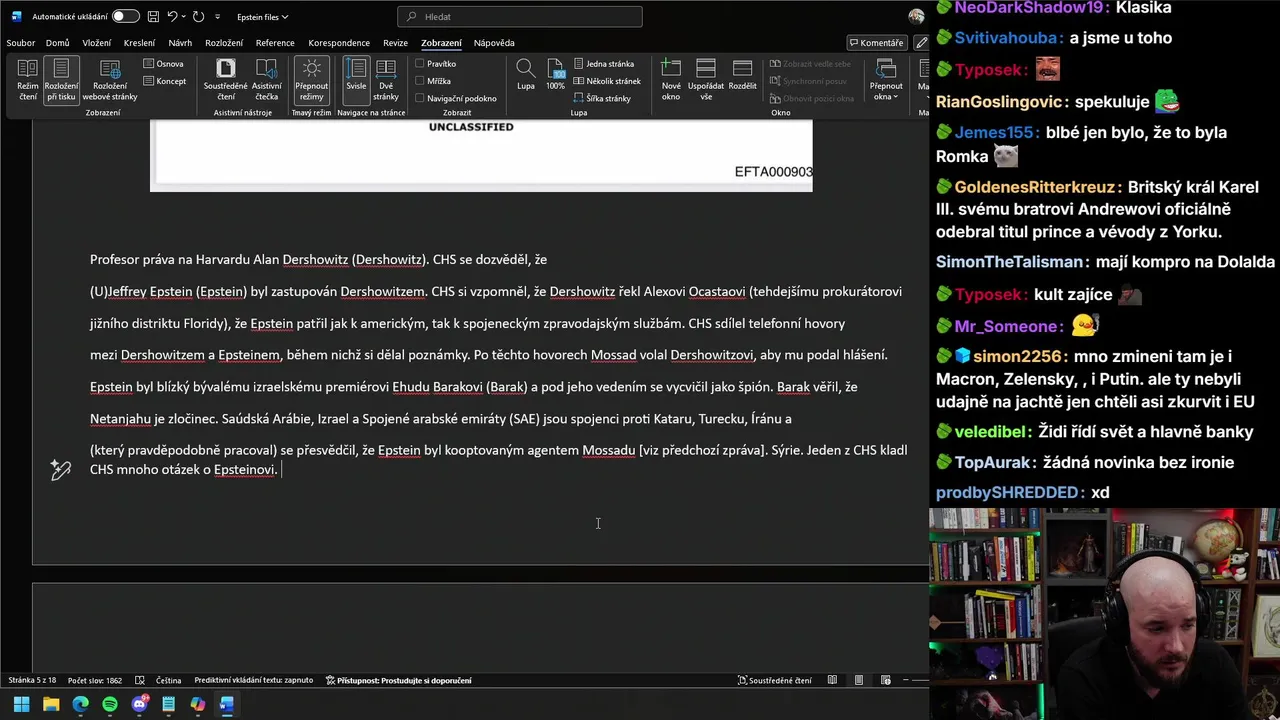This screenshot has width=1280, height=720.
Task: Open a Nové okno window
Action: click(671, 79)
